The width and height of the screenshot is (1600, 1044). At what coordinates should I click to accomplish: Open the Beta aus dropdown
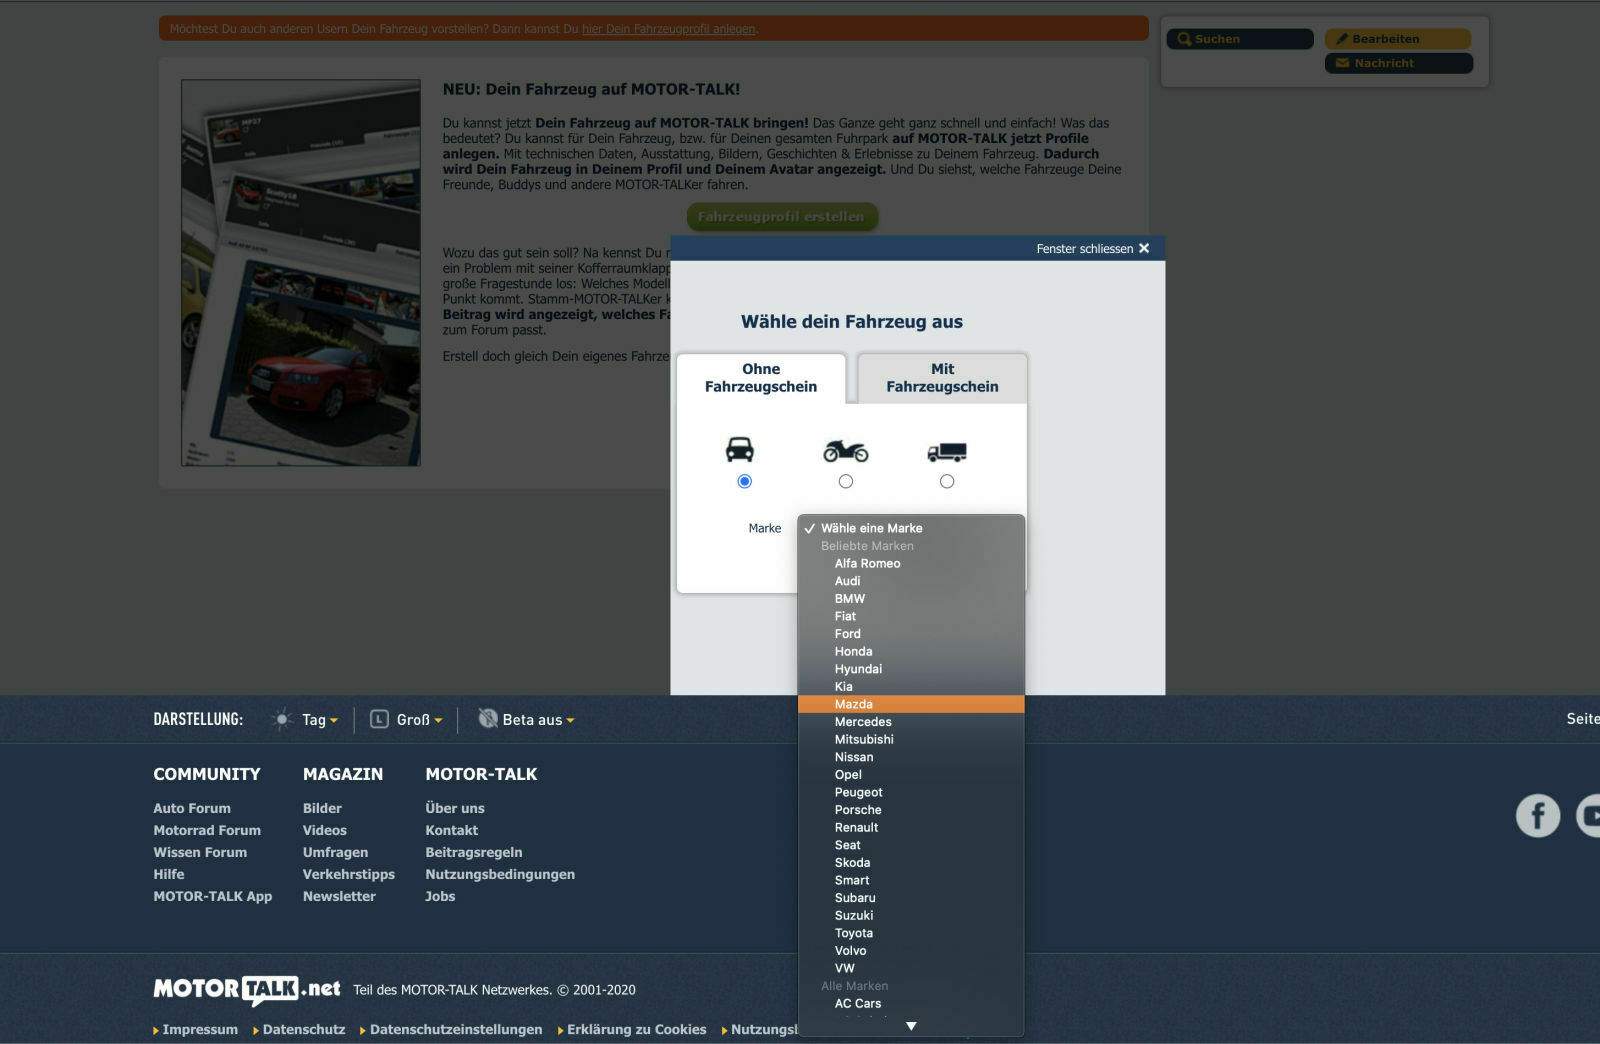click(538, 720)
